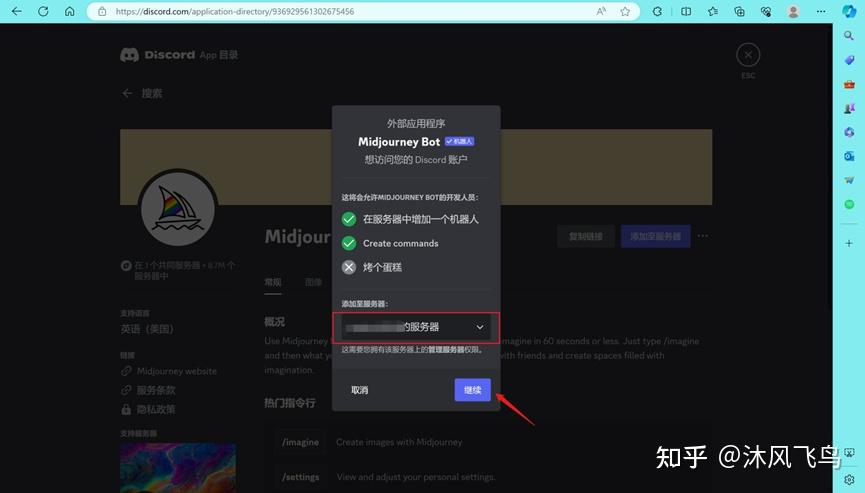Click the 热门指令行 heading
Image resolution: width=865 pixels, height=493 pixels.
pos(290,403)
